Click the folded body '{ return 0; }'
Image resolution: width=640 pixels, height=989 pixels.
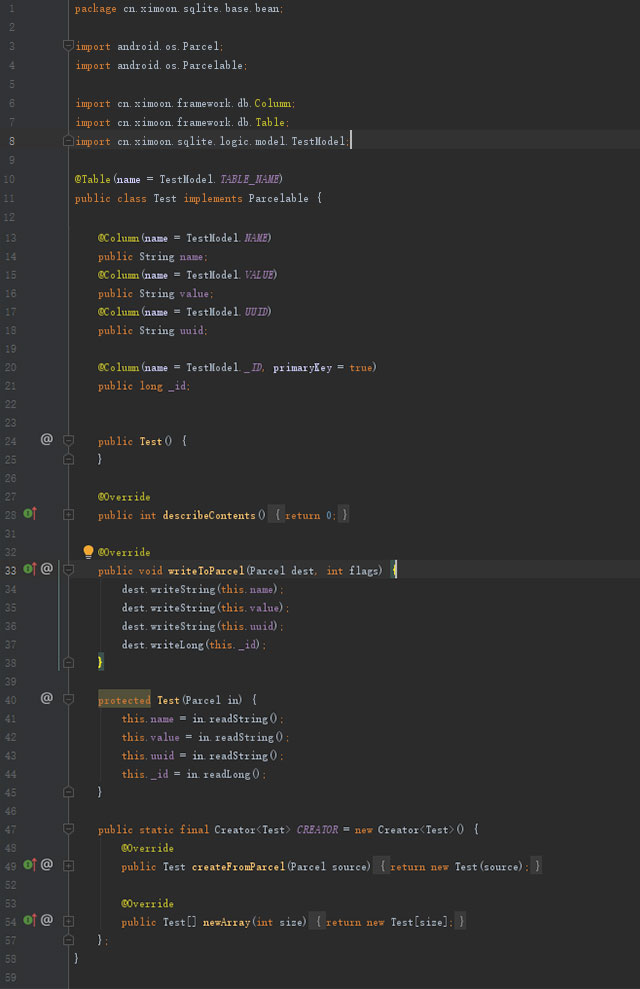tap(309, 515)
